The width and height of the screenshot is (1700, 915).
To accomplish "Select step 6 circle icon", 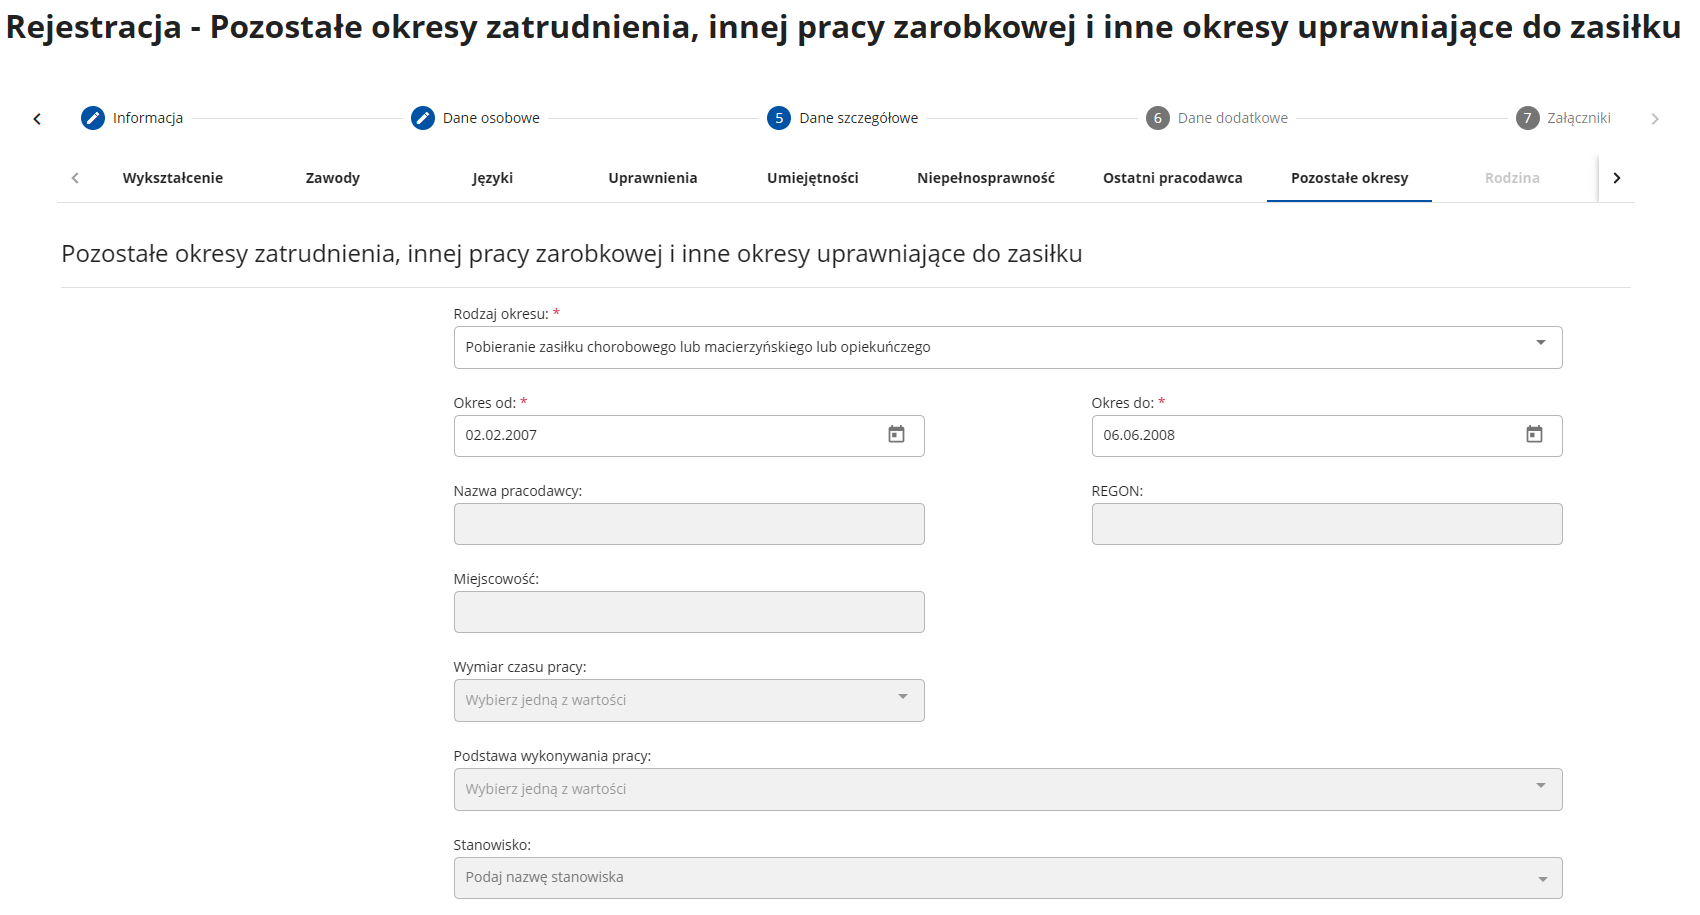I will [1158, 118].
